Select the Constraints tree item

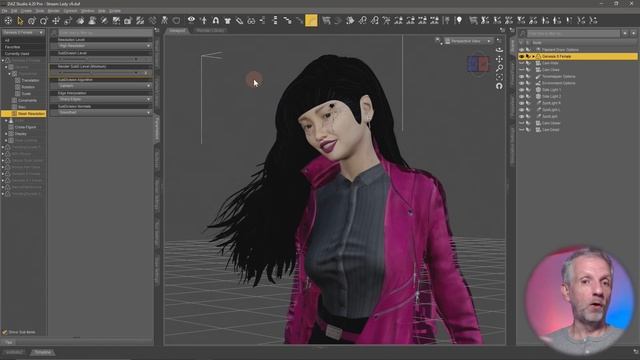click(x=27, y=100)
